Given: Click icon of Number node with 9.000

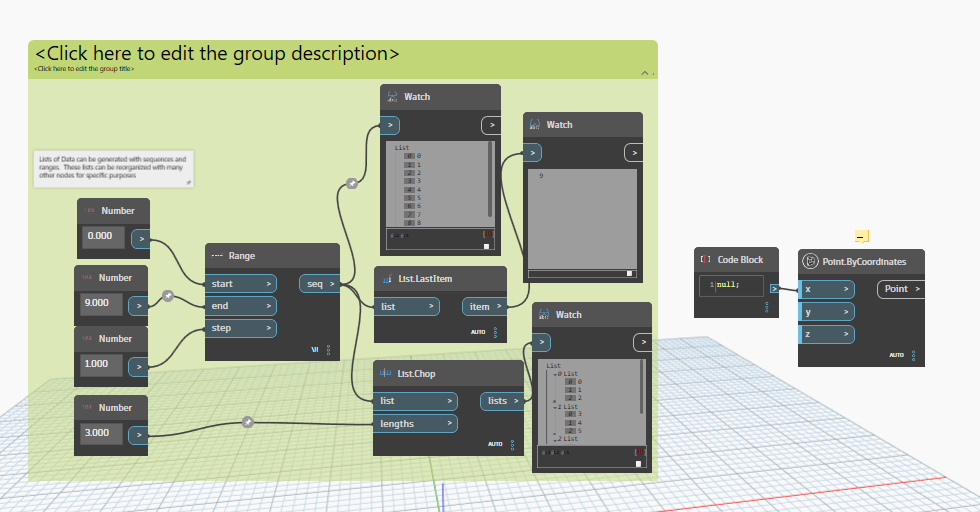Looking at the screenshot, I should click(x=87, y=278).
